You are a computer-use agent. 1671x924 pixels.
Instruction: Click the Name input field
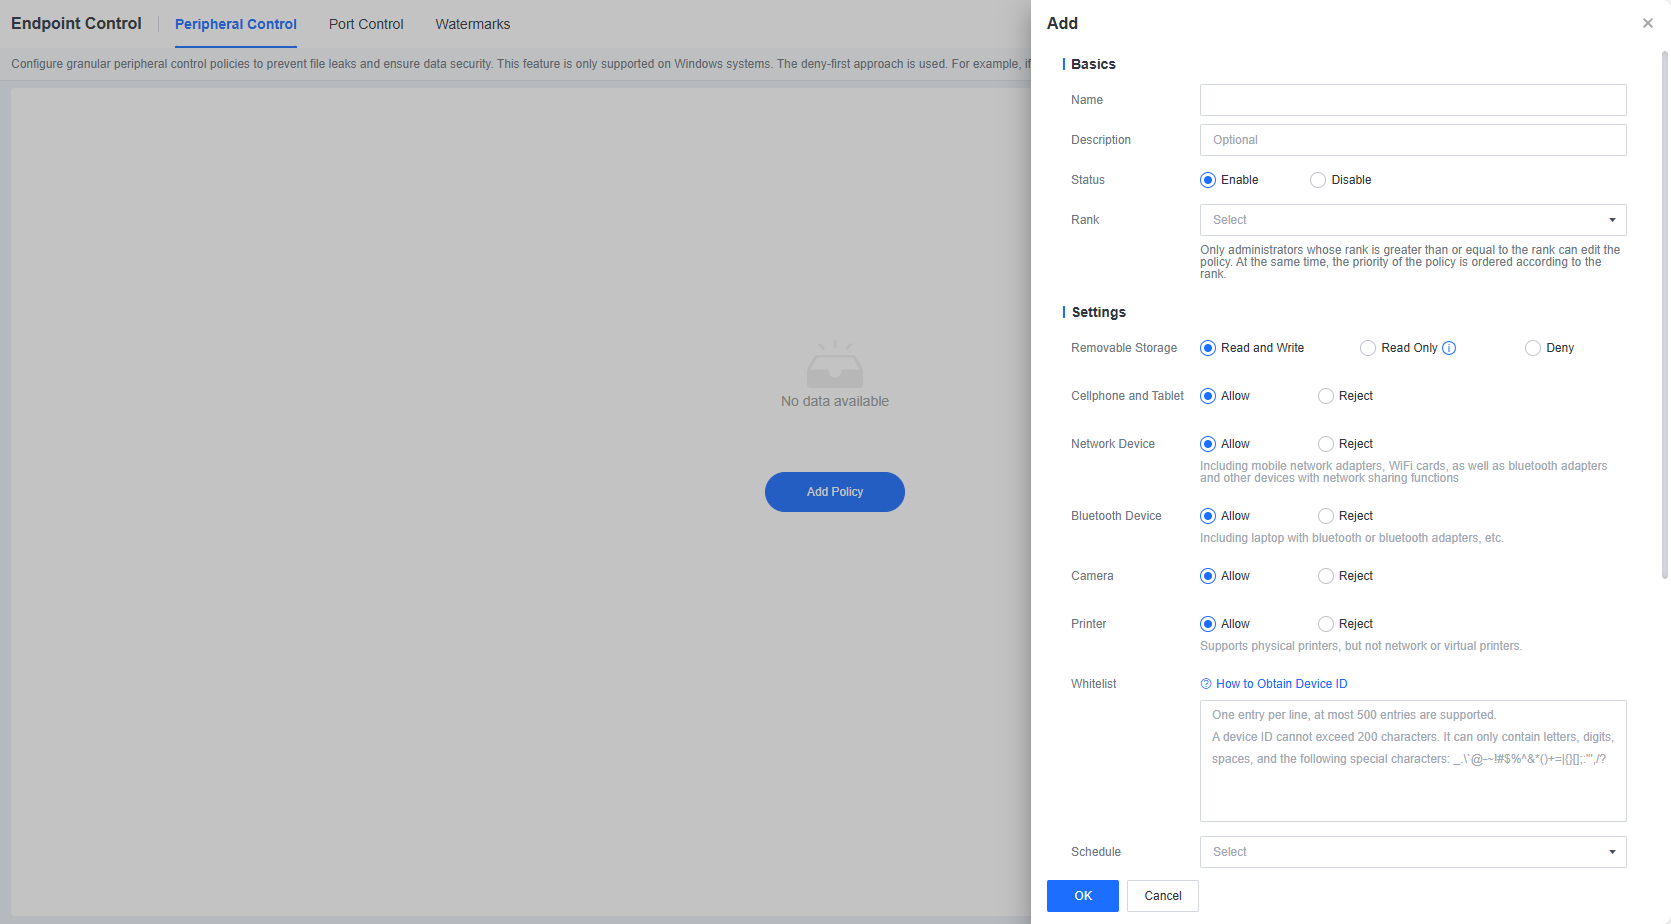pyautogui.click(x=1413, y=100)
